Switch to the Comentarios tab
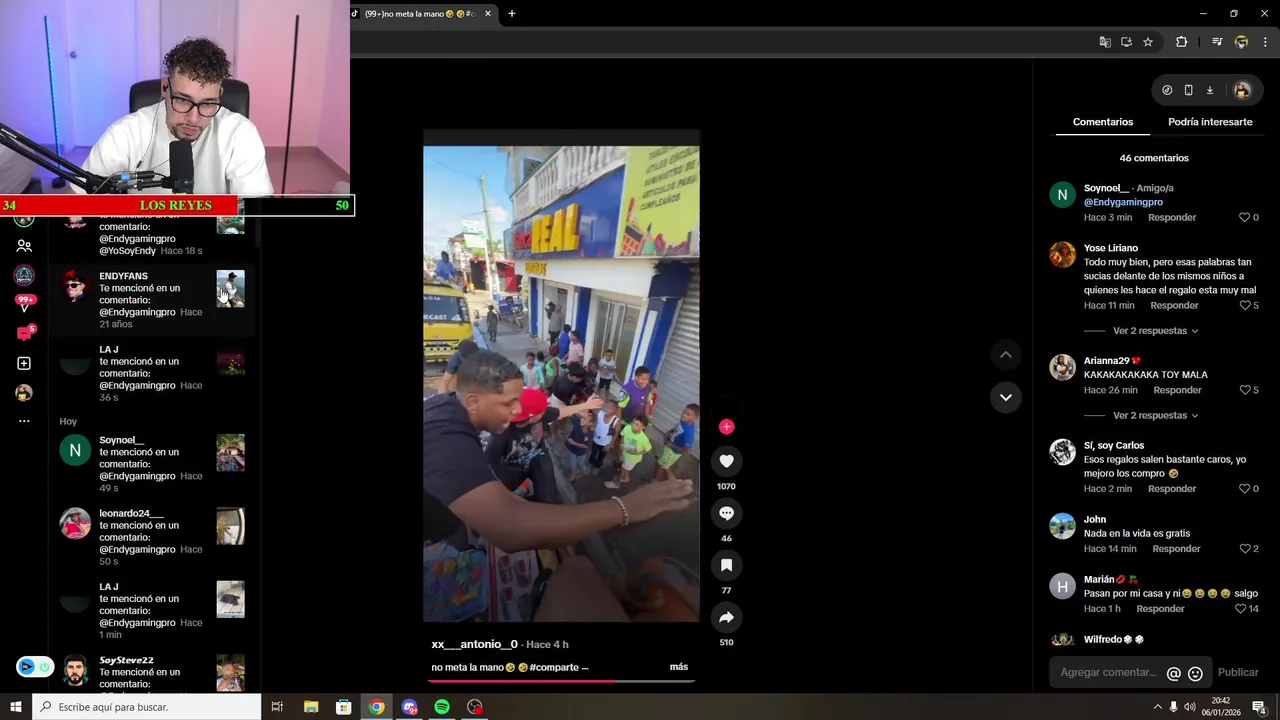Screen dimensions: 1280x720 coord(1103,122)
